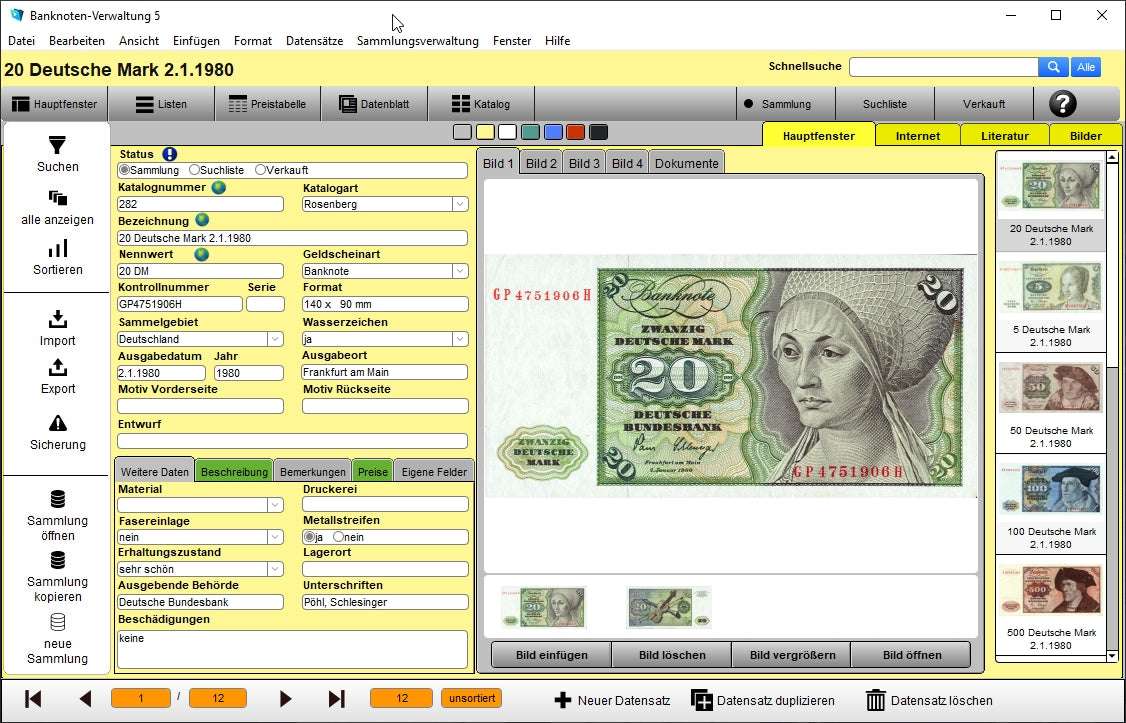Click the neue Sammlung database icon
Viewport: 1126px width, 723px height.
(x=58, y=621)
